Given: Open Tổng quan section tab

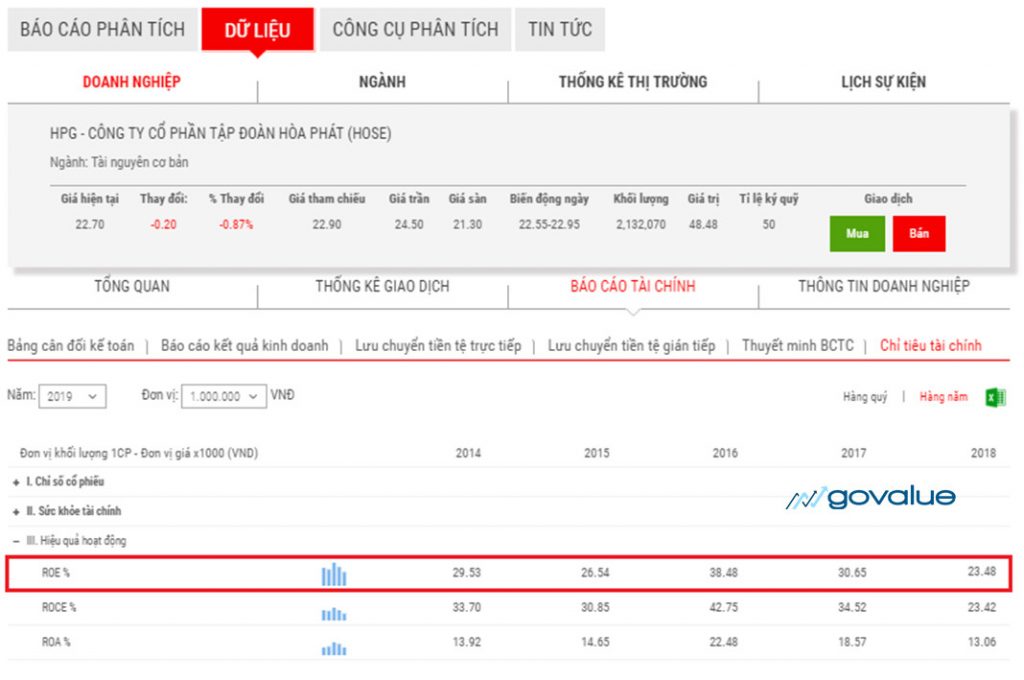Looking at the screenshot, I should (x=132, y=286).
